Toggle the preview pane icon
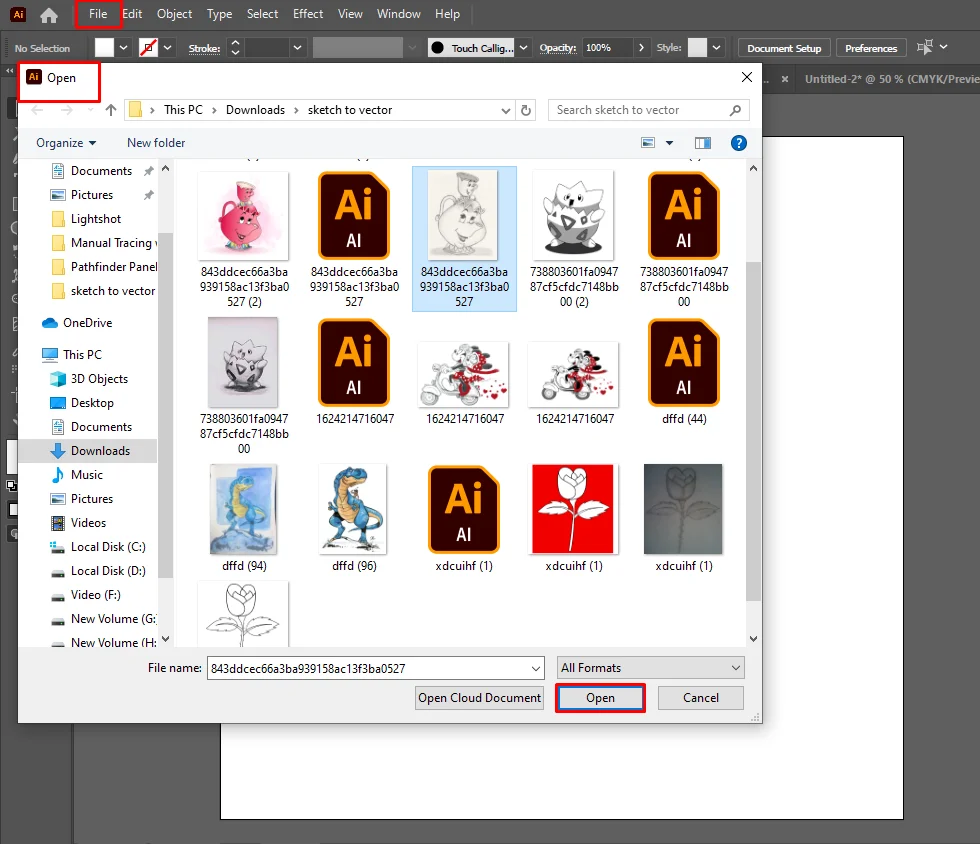The height and width of the screenshot is (844, 980). coord(703,143)
